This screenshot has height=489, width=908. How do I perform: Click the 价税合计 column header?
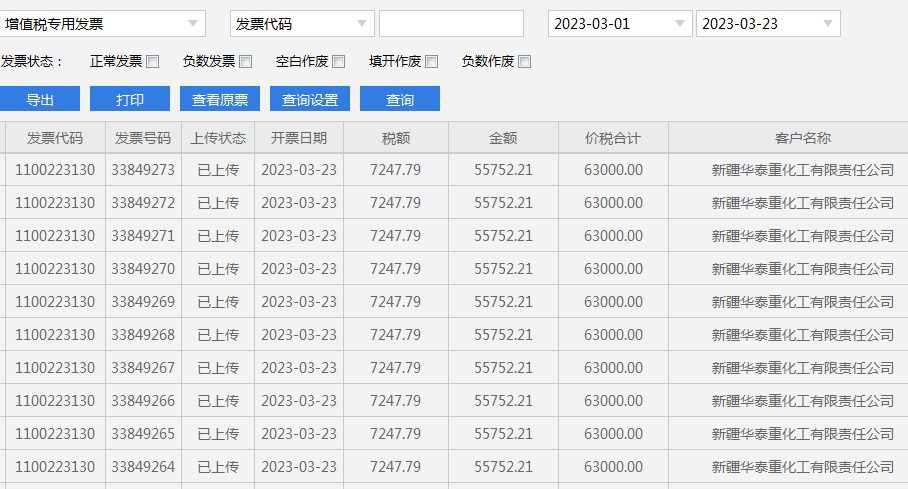pyautogui.click(x=613, y=138)
